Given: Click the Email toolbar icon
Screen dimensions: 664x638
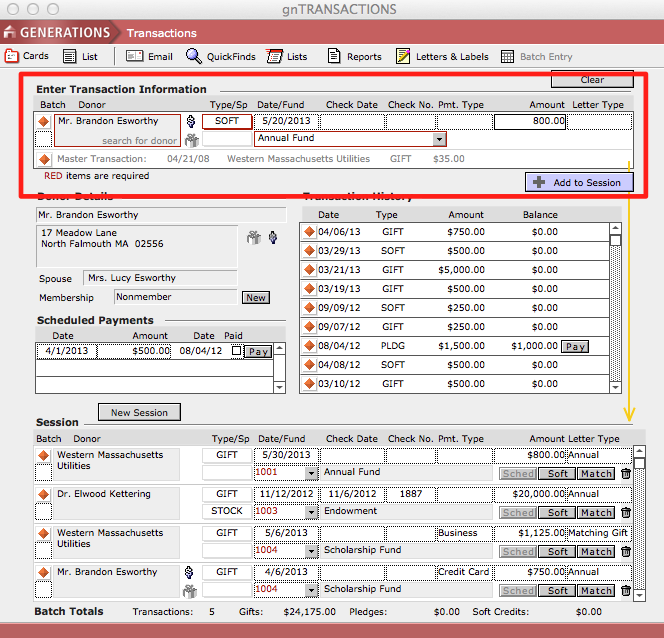Looking at the screenshot, I should click(x=150, y=57).
